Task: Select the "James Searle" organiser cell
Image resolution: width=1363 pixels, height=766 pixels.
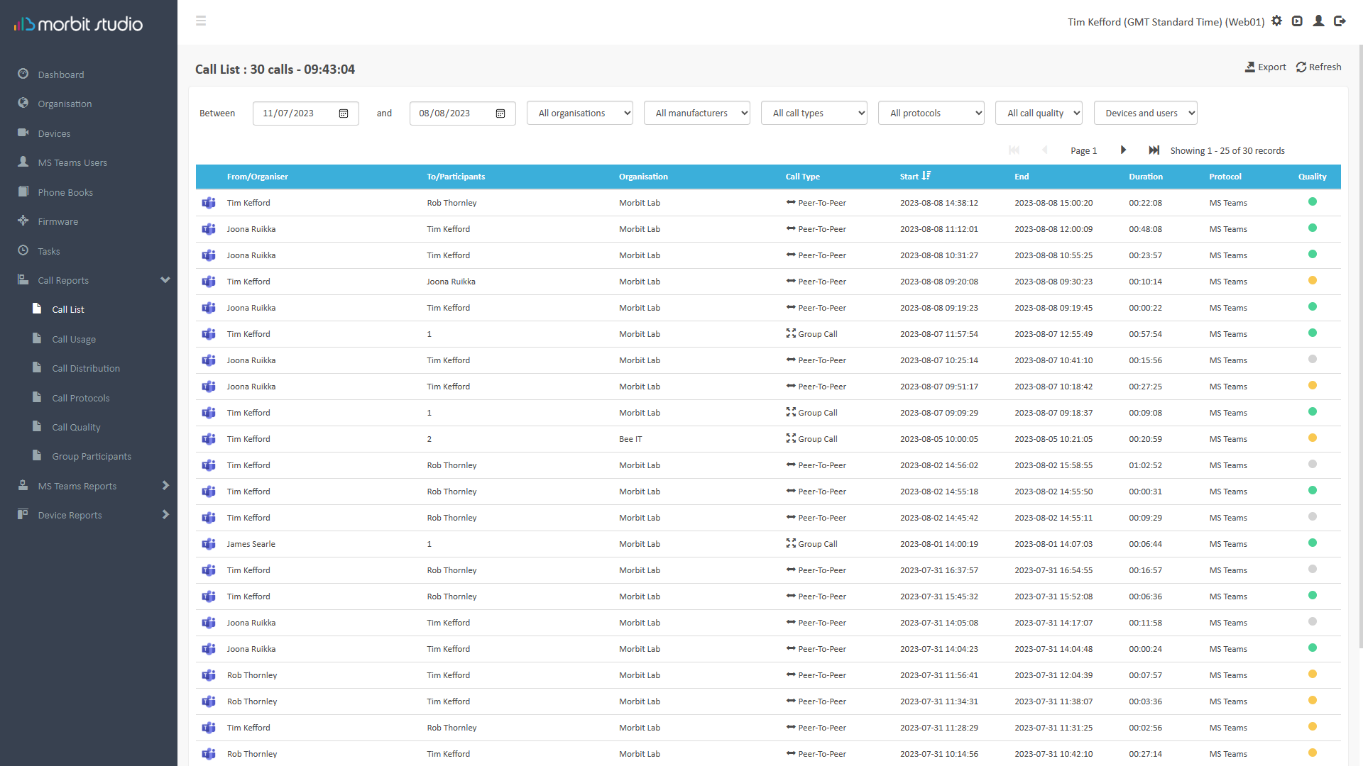Action: tap(251, 544)
